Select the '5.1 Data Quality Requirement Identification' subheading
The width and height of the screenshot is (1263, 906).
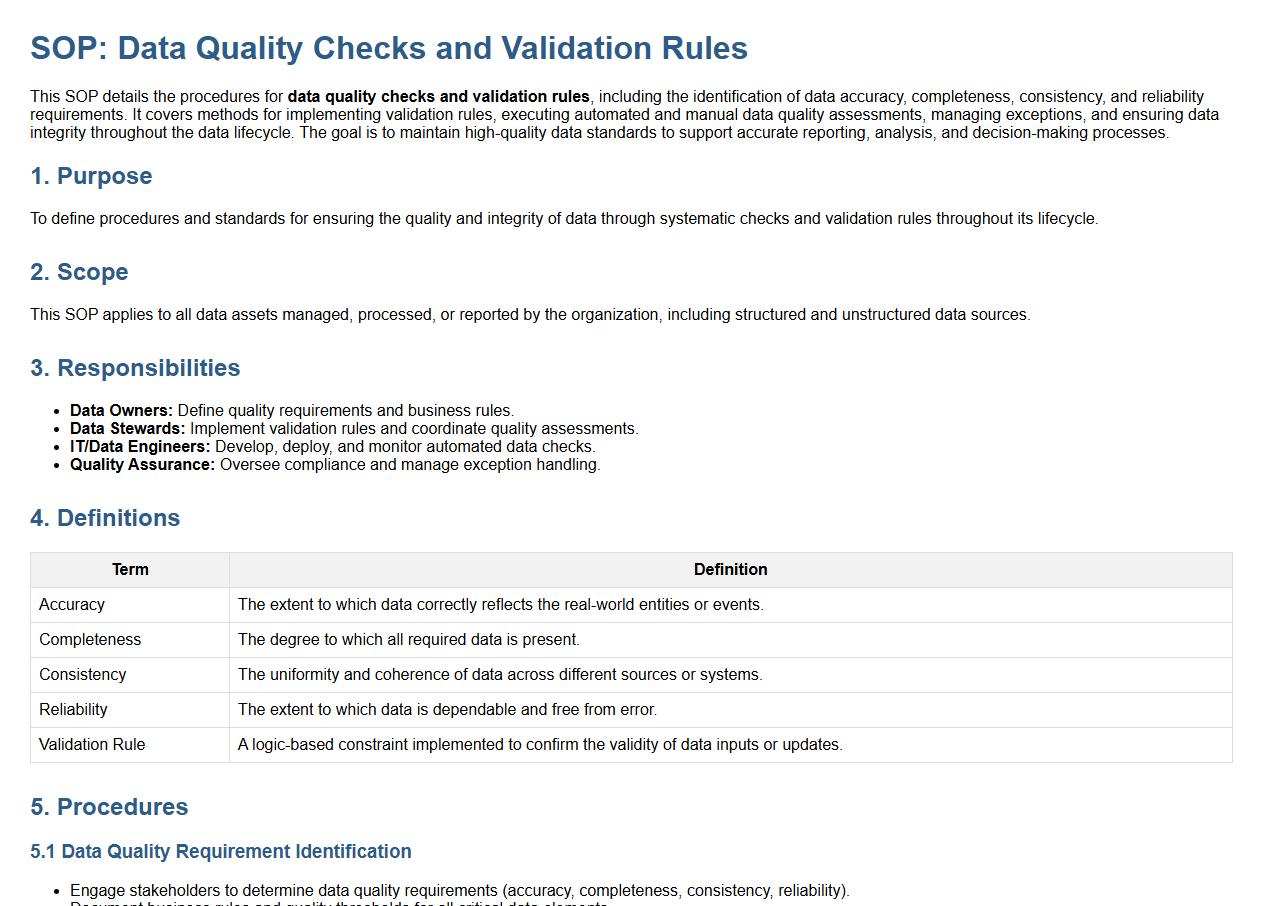point(221,851)
